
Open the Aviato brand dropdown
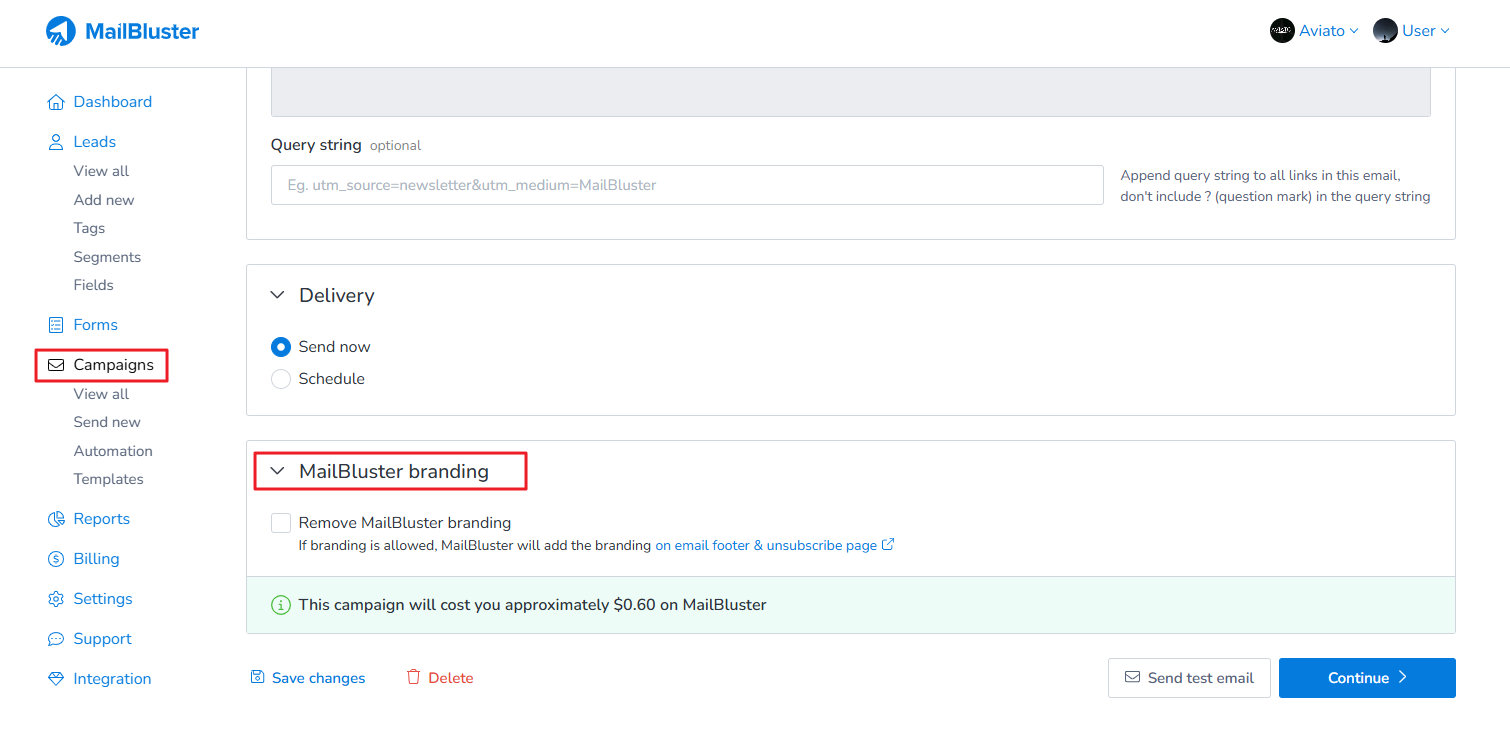click(1314, 31)
